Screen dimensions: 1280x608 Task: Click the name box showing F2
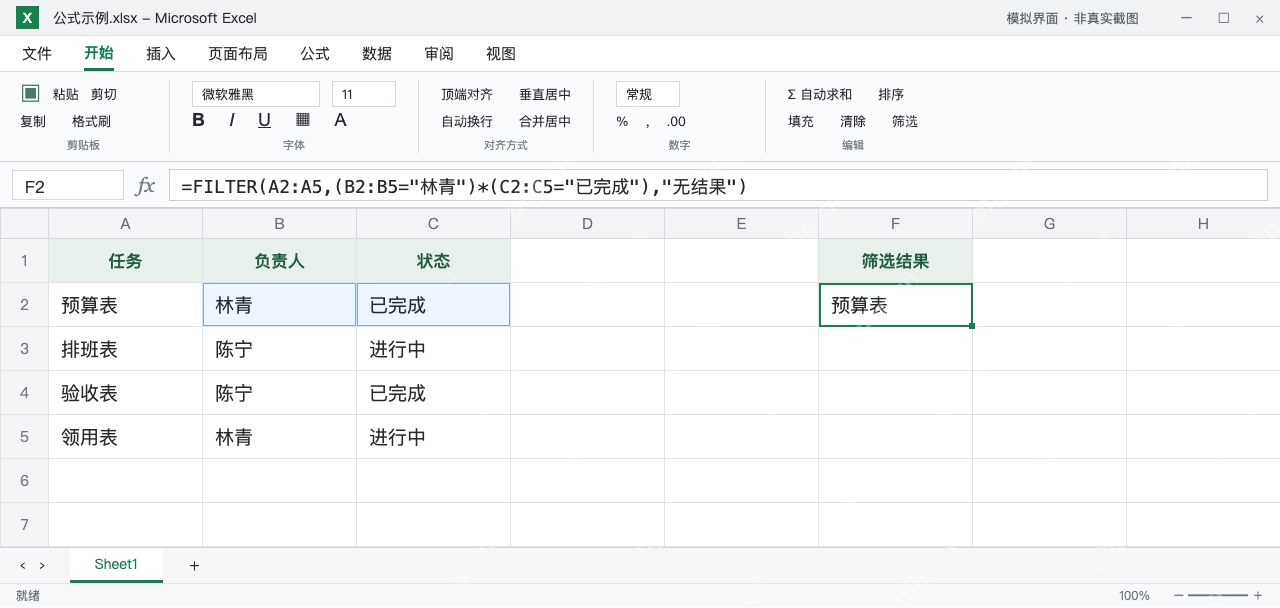68,186
